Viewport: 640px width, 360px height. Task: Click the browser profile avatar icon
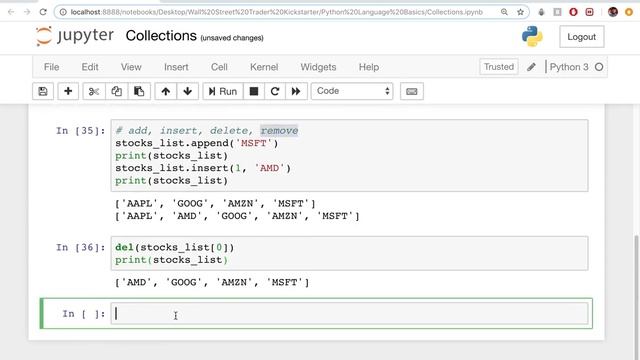click(613, 12)
